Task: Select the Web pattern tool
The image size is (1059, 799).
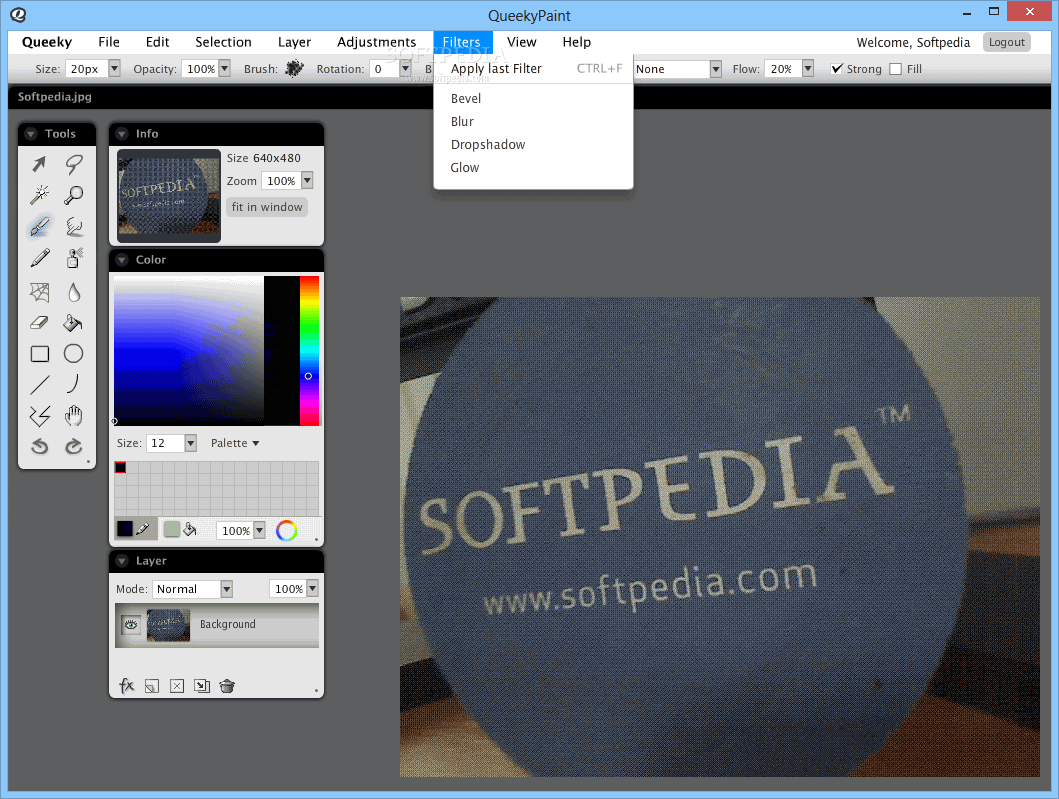Action: 39,292
